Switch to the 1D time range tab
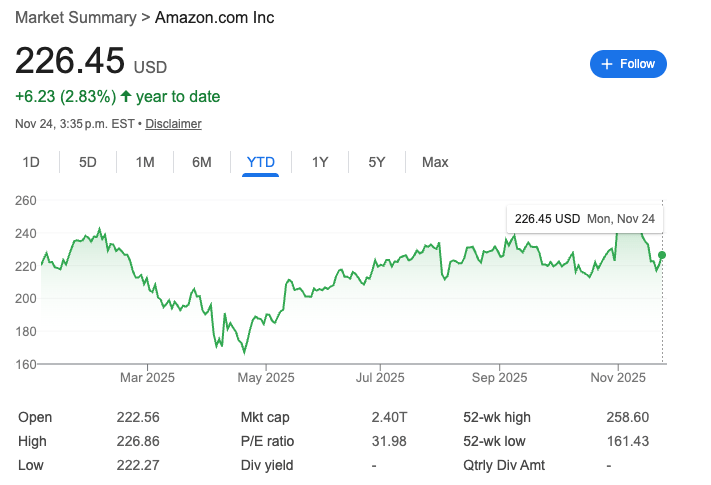711x485 pixels. pyautogui.click(x=31, y=162)
